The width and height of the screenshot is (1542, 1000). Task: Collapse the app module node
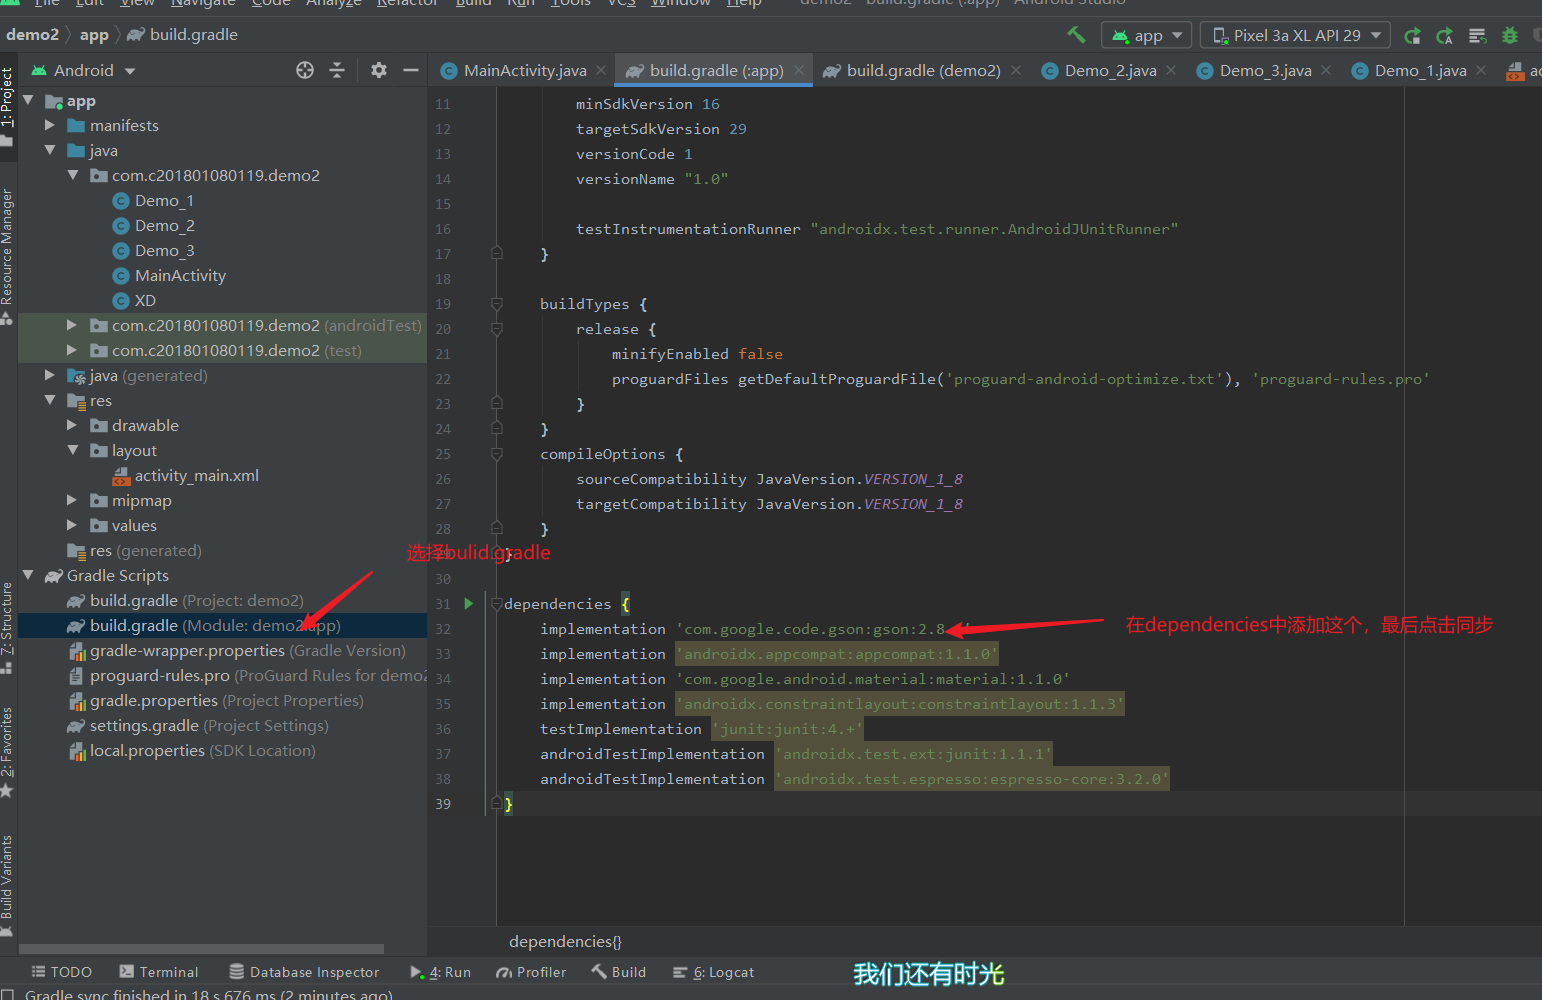[x=28, y=100]
